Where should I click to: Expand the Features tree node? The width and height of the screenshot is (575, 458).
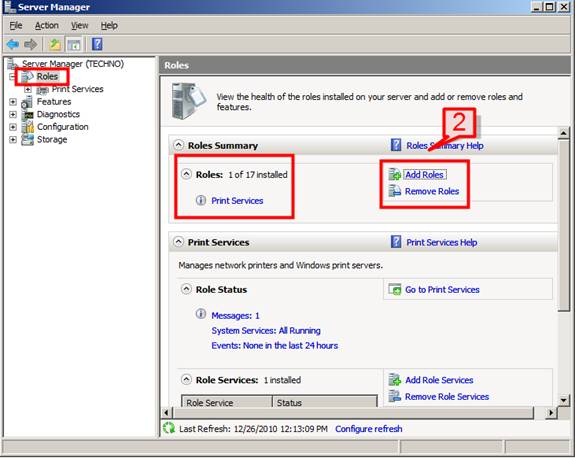click(13, 102)
